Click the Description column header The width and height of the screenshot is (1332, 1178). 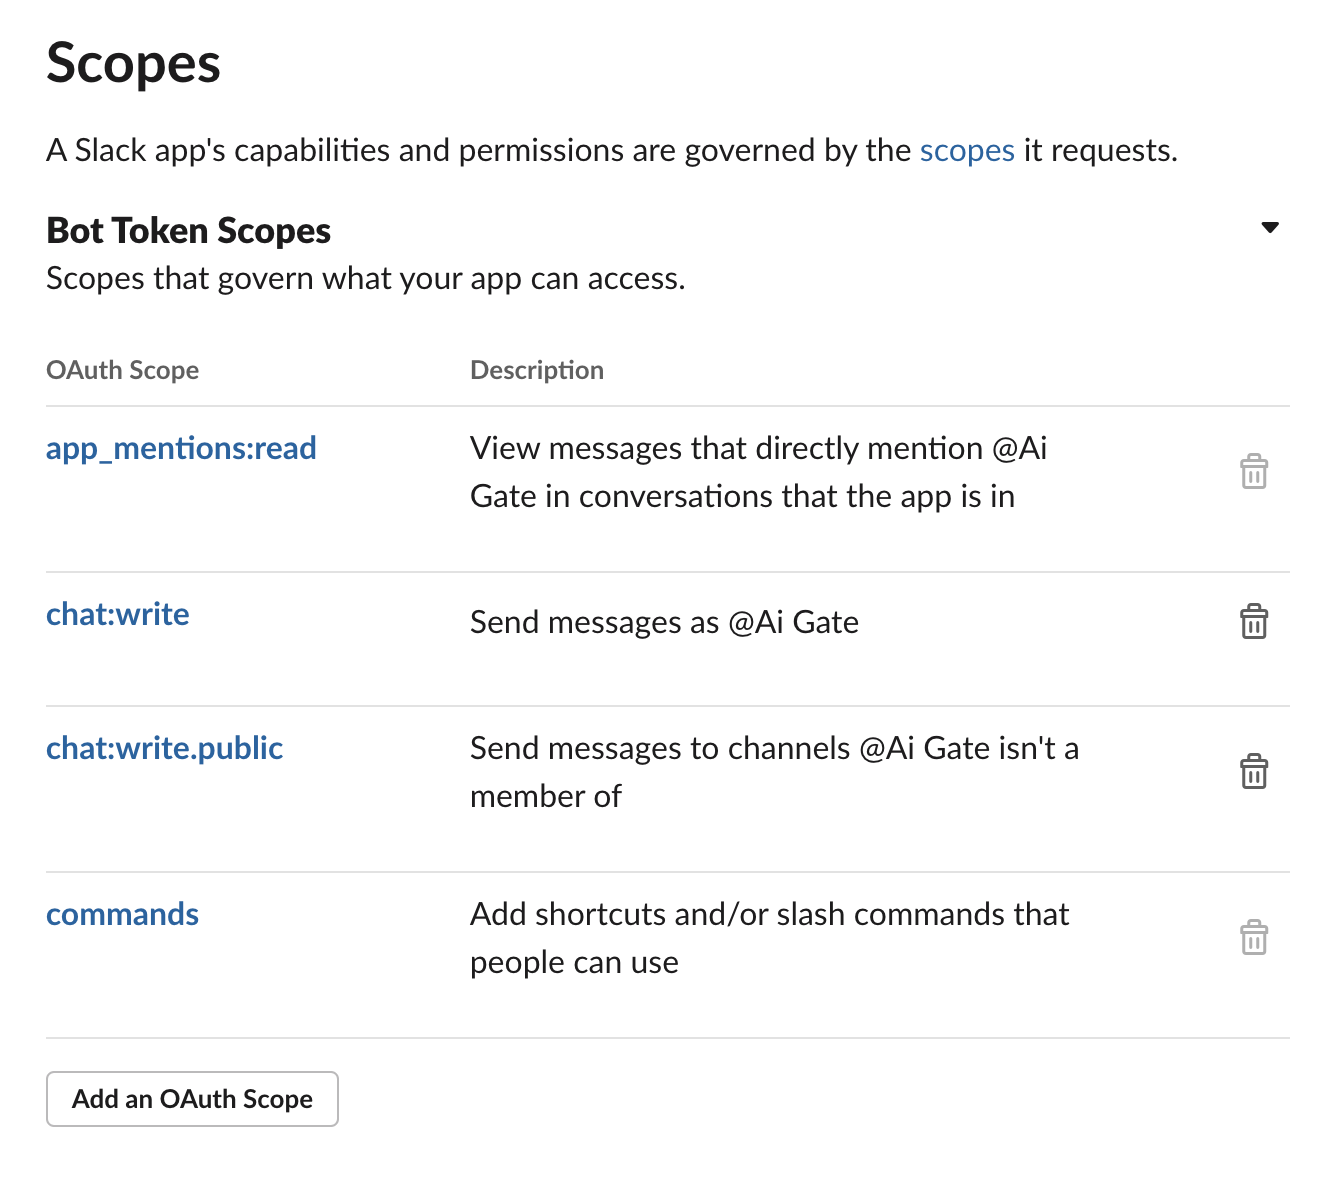click(x=537, y=370)
